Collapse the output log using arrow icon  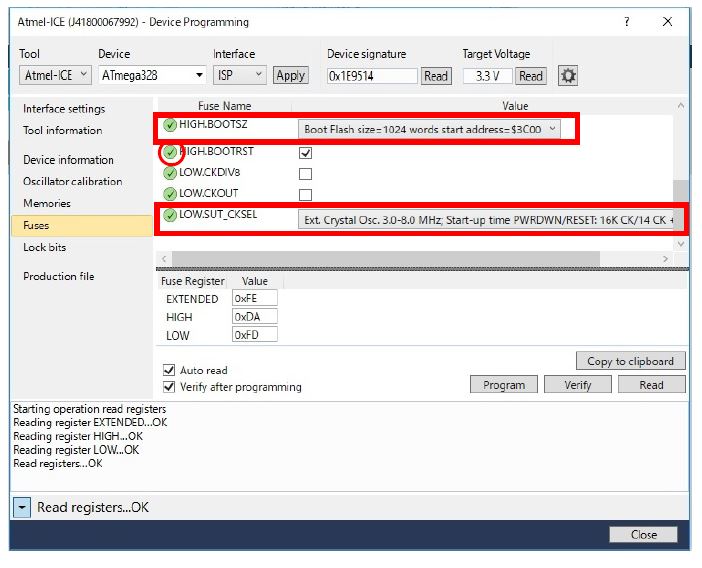[22, 508]
